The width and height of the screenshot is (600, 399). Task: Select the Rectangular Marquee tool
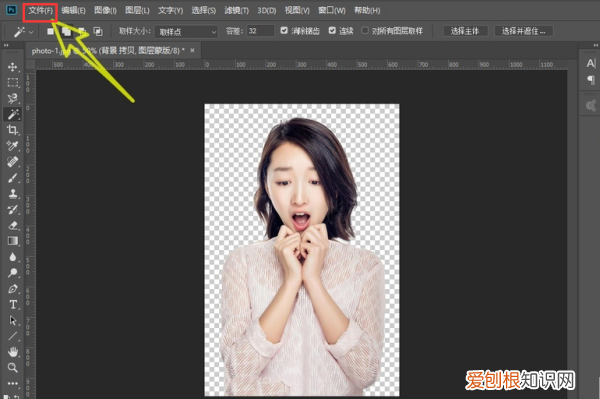(13, 83)
